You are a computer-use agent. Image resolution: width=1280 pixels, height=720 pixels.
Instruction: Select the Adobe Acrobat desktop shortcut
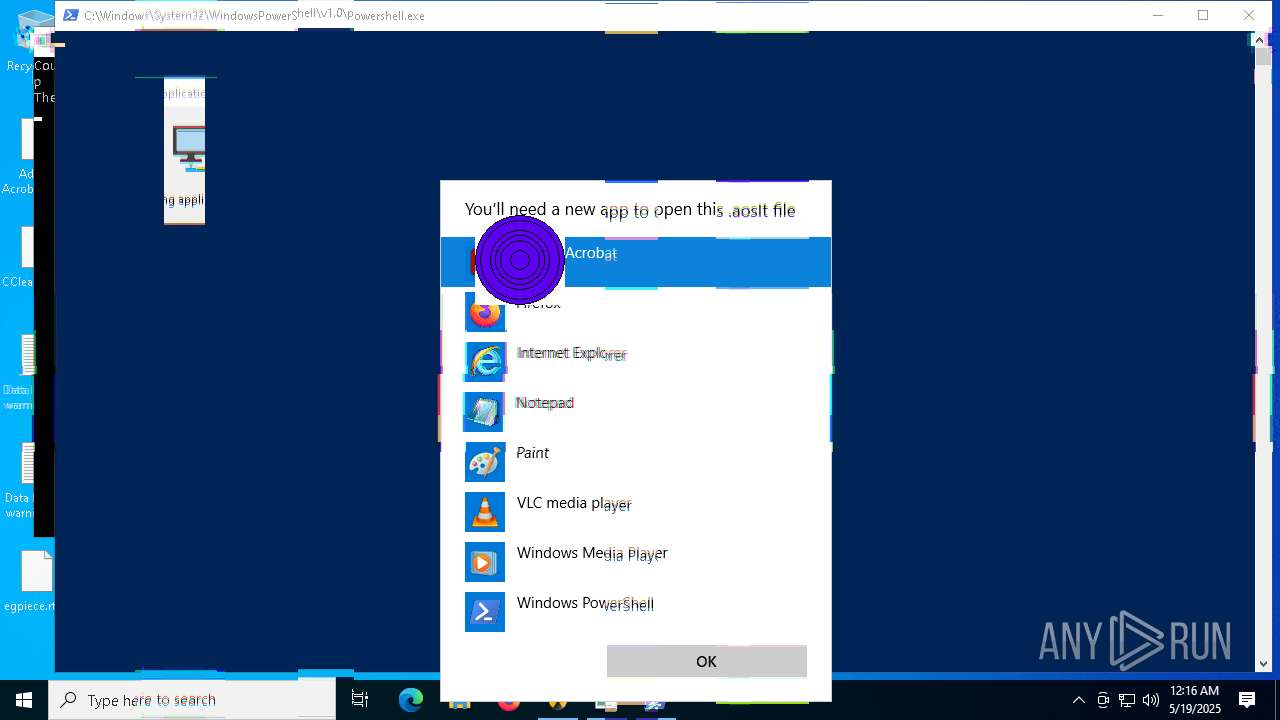(18, 157)
